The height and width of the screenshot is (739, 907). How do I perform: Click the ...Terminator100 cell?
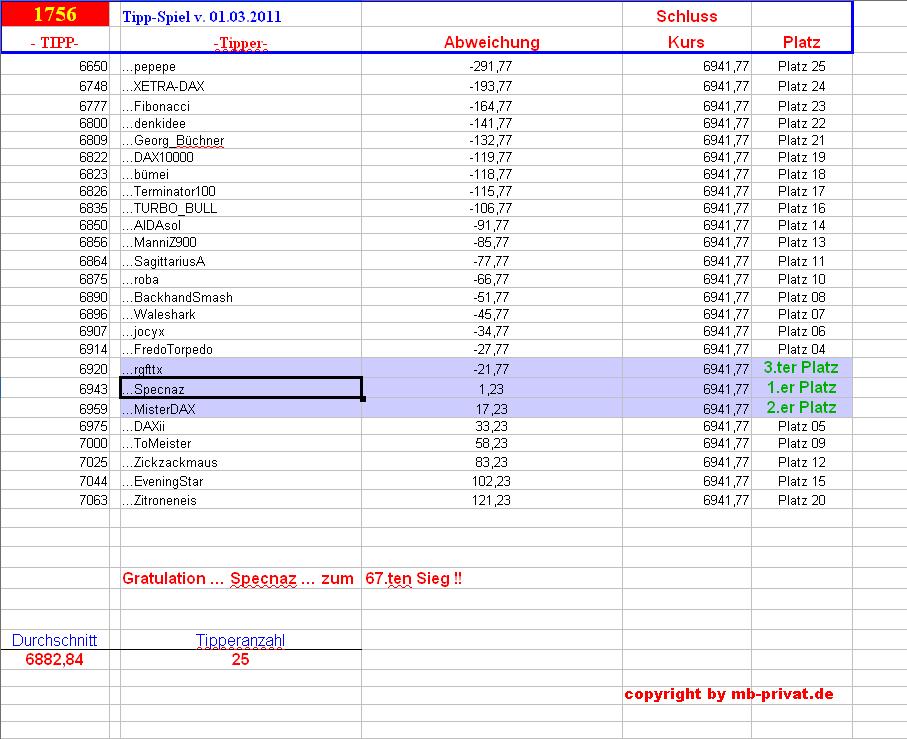tap(241, 191)
